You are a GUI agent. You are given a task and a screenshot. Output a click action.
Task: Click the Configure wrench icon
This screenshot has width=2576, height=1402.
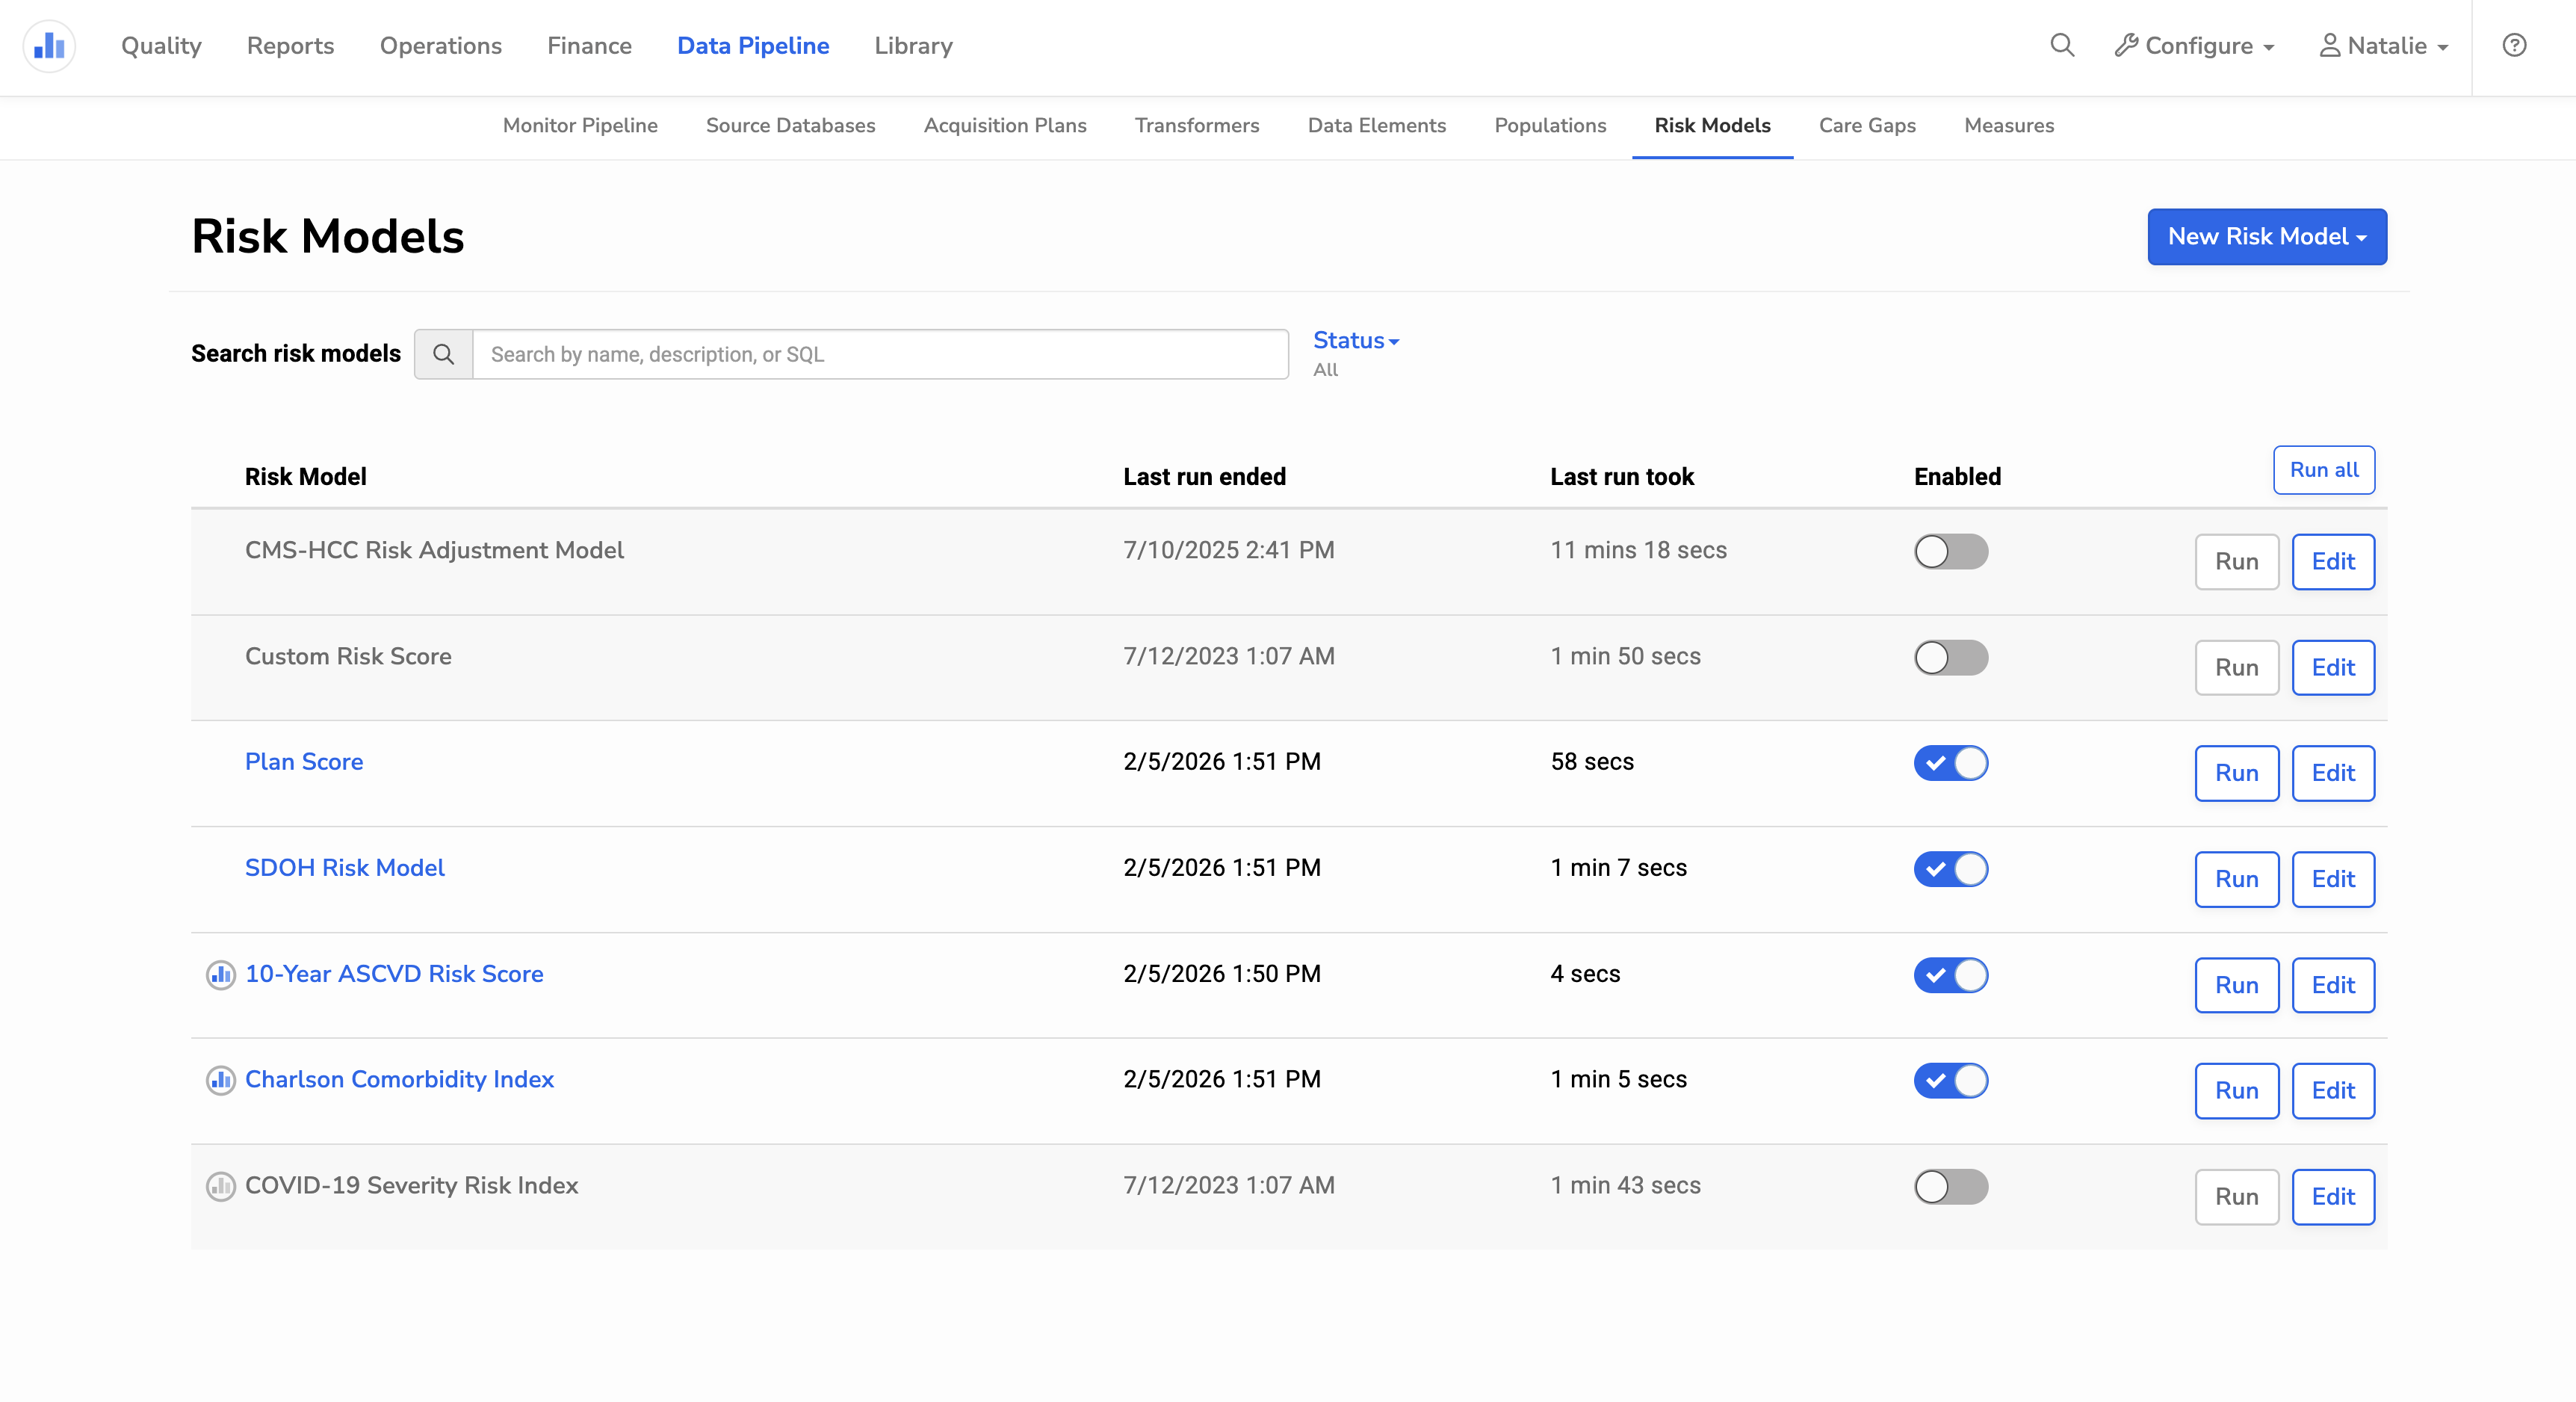2126,46
